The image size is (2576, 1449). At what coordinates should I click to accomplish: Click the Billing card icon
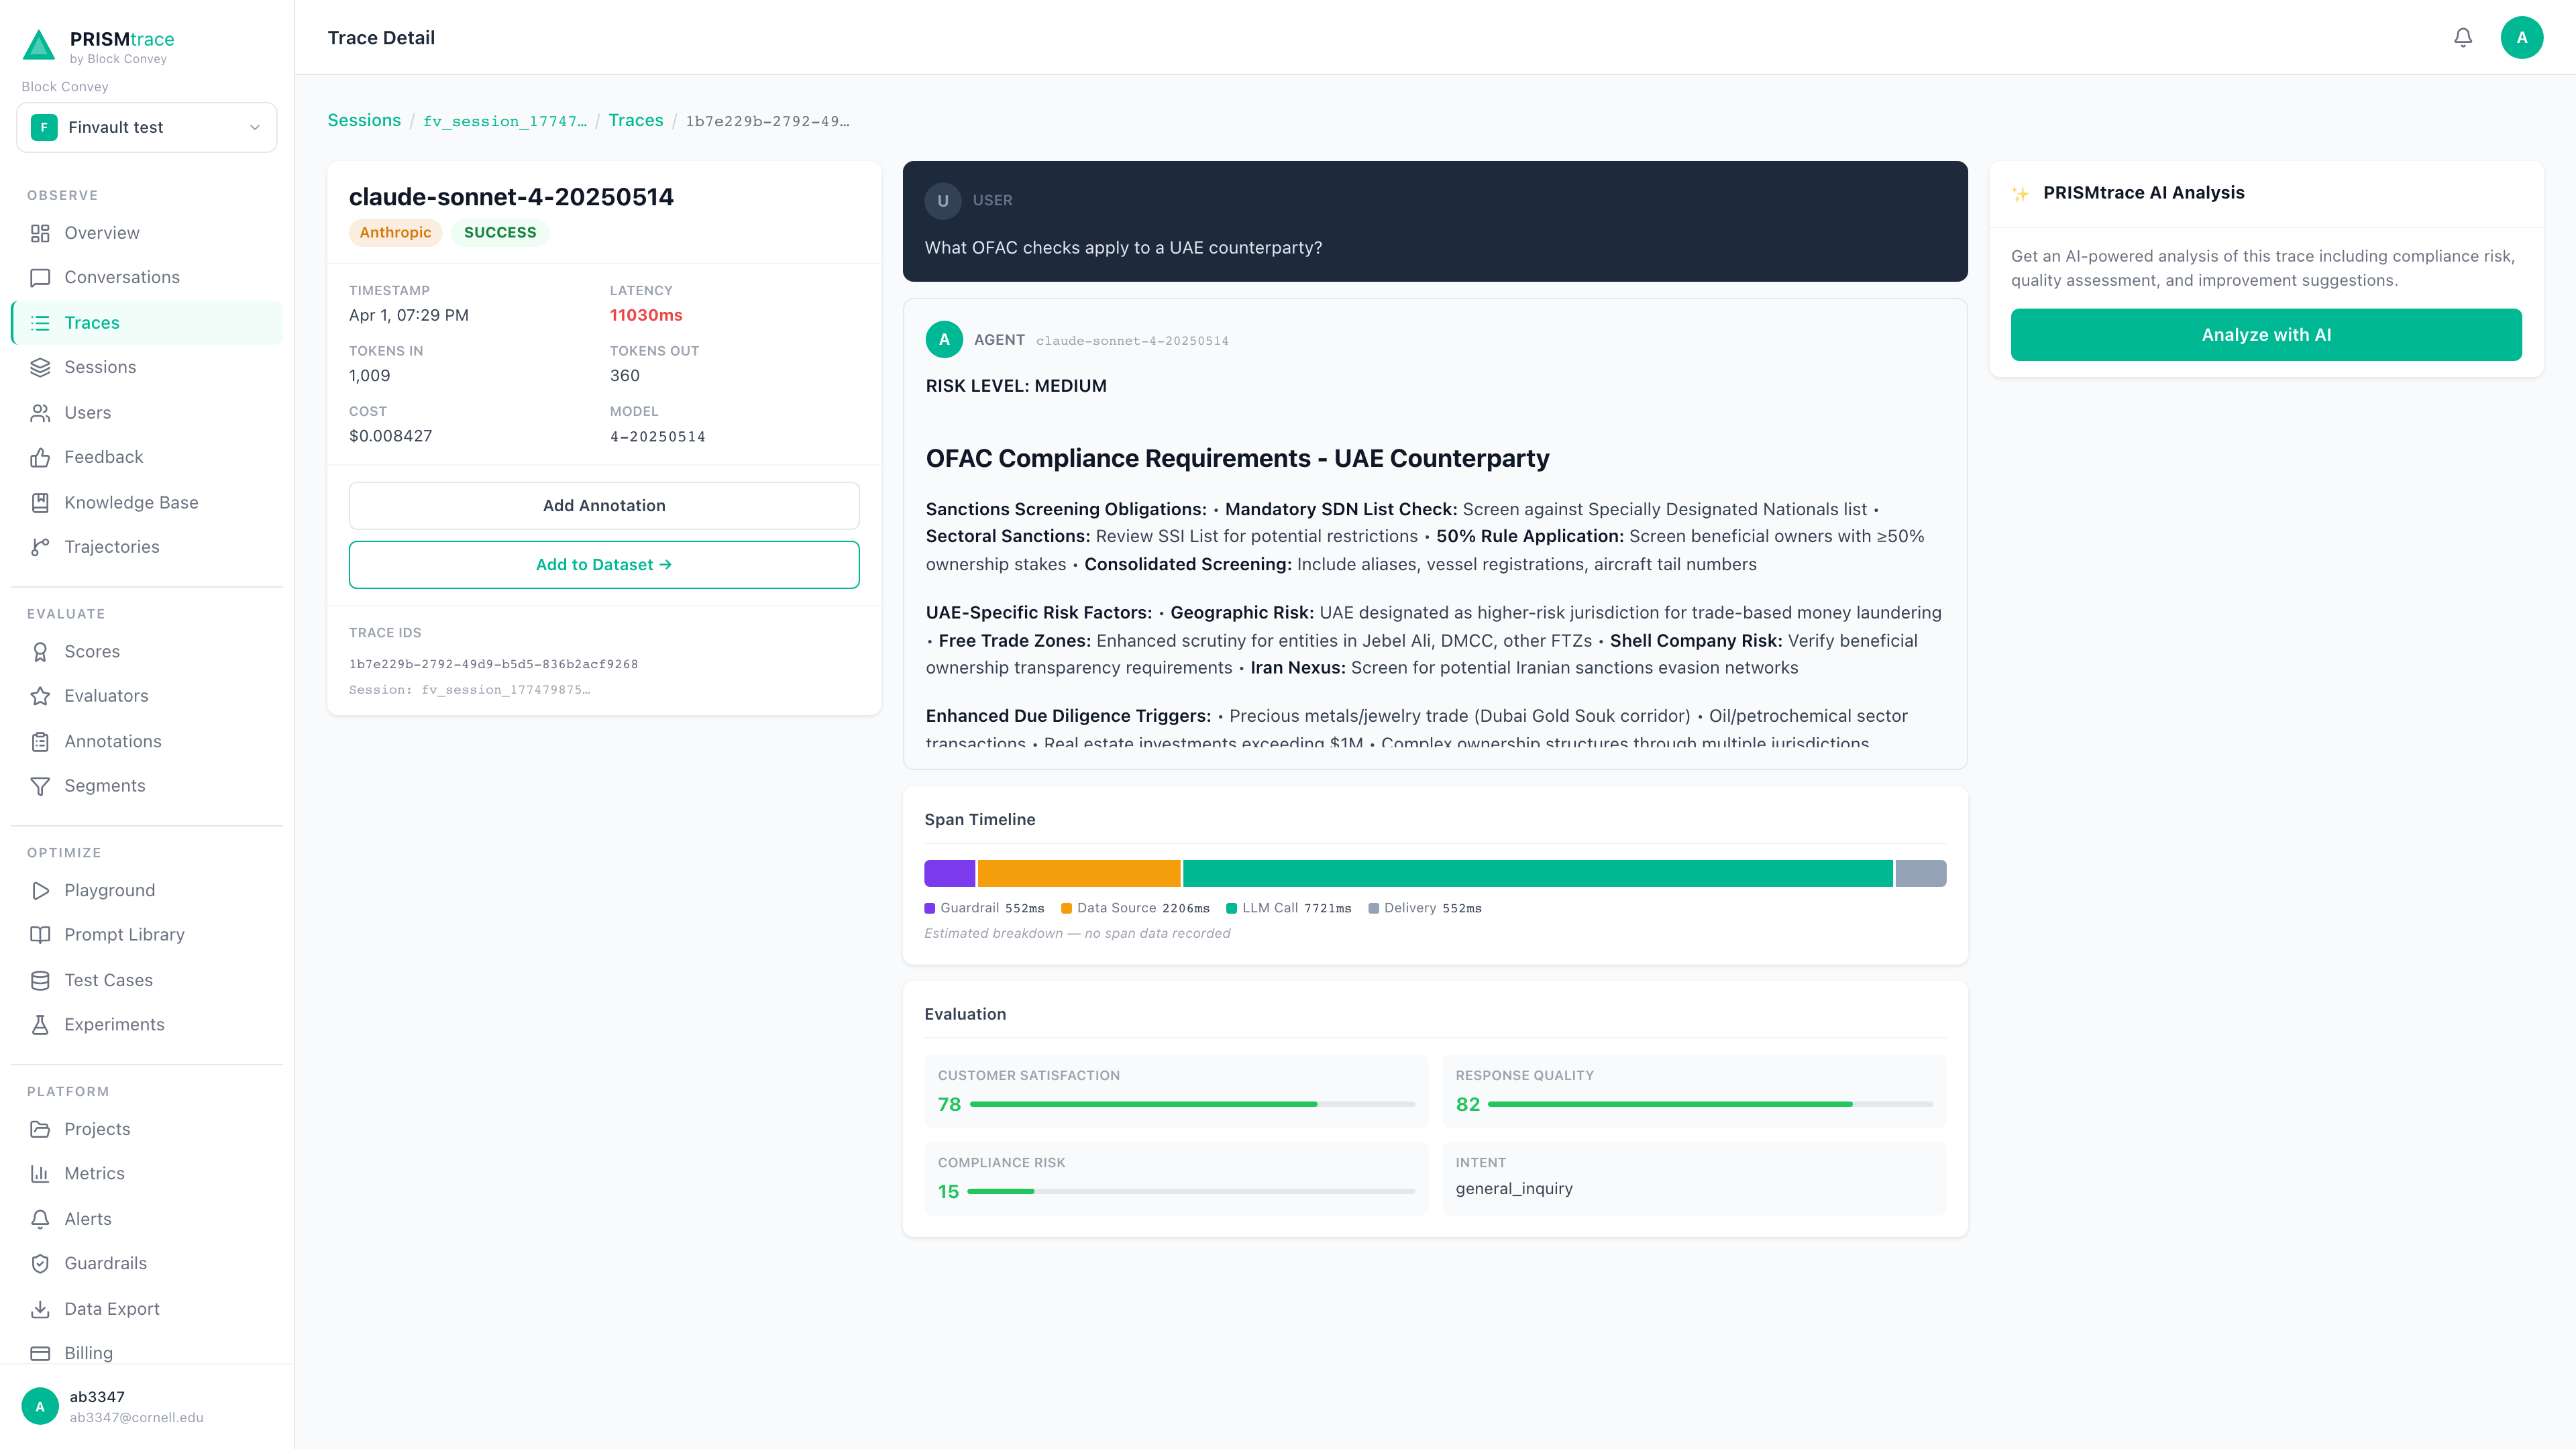coord(40,1353)
